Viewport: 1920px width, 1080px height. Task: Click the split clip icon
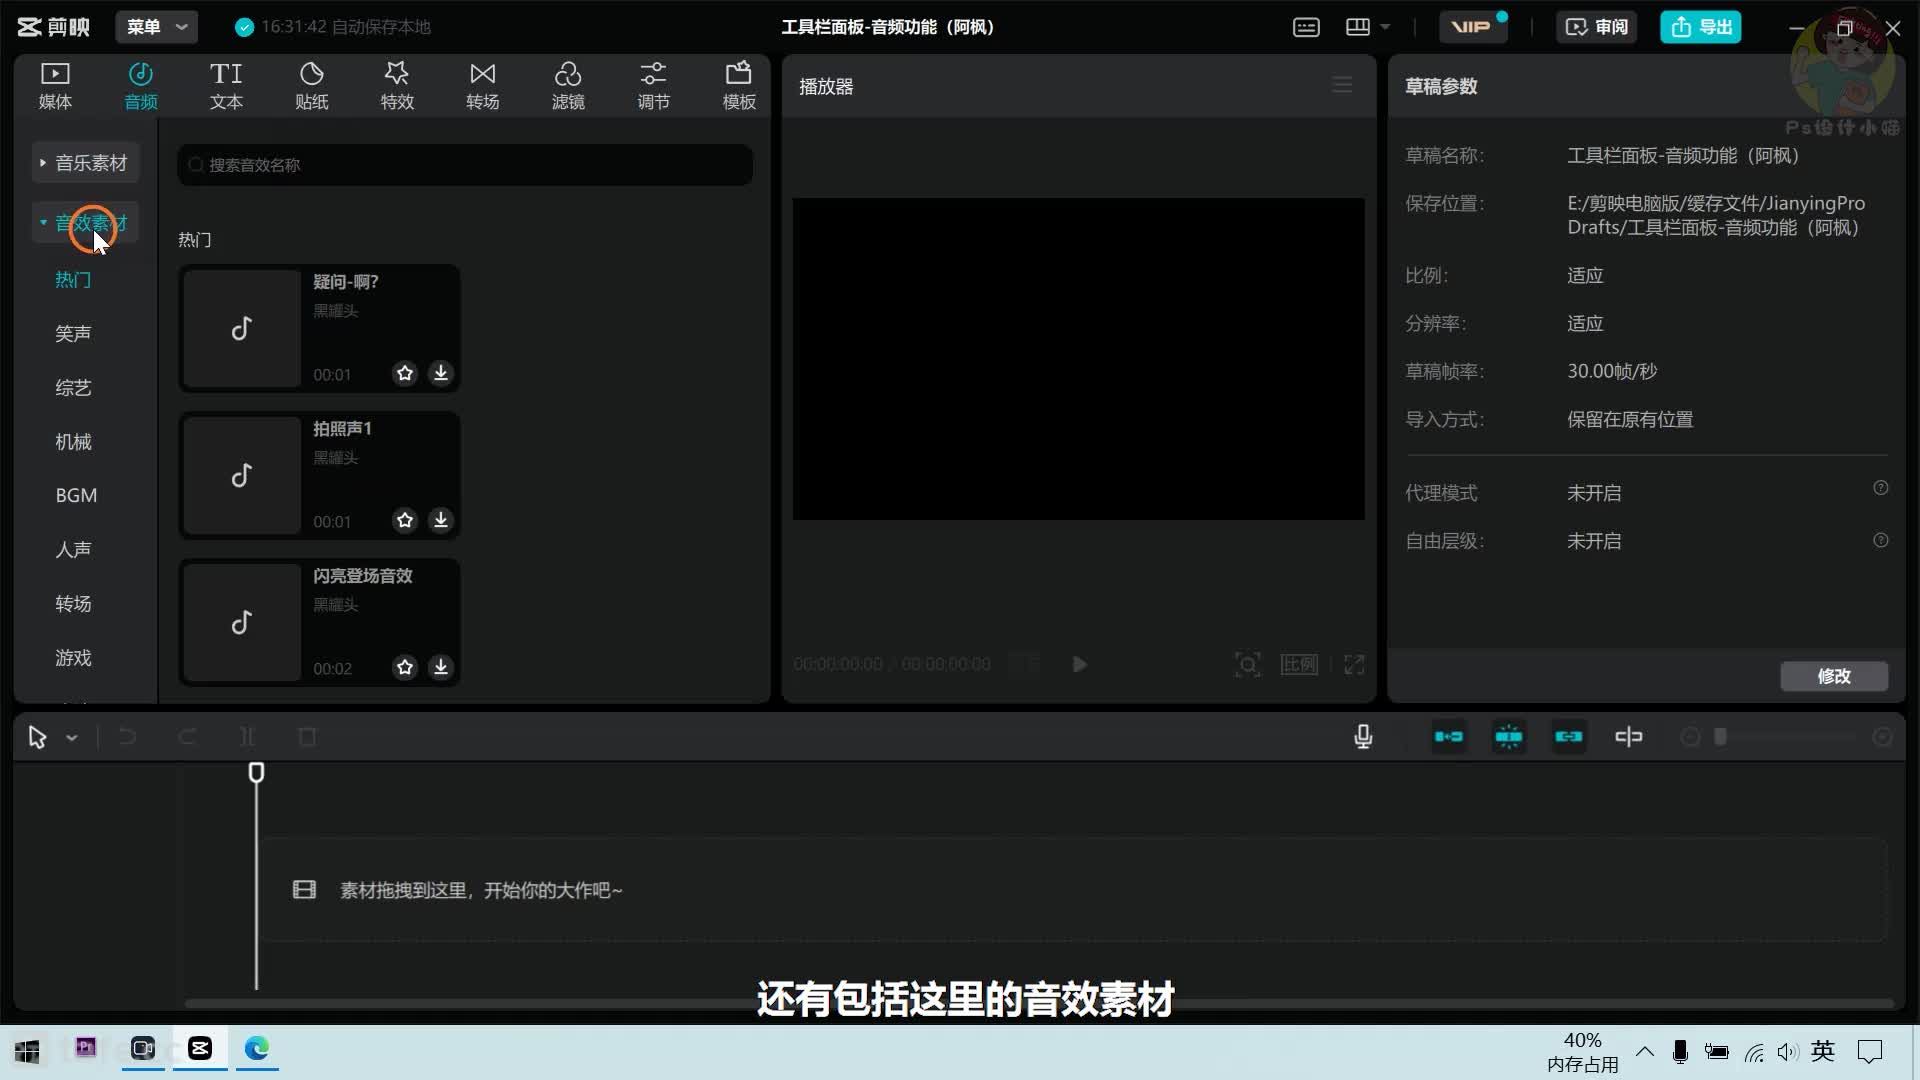247,737
